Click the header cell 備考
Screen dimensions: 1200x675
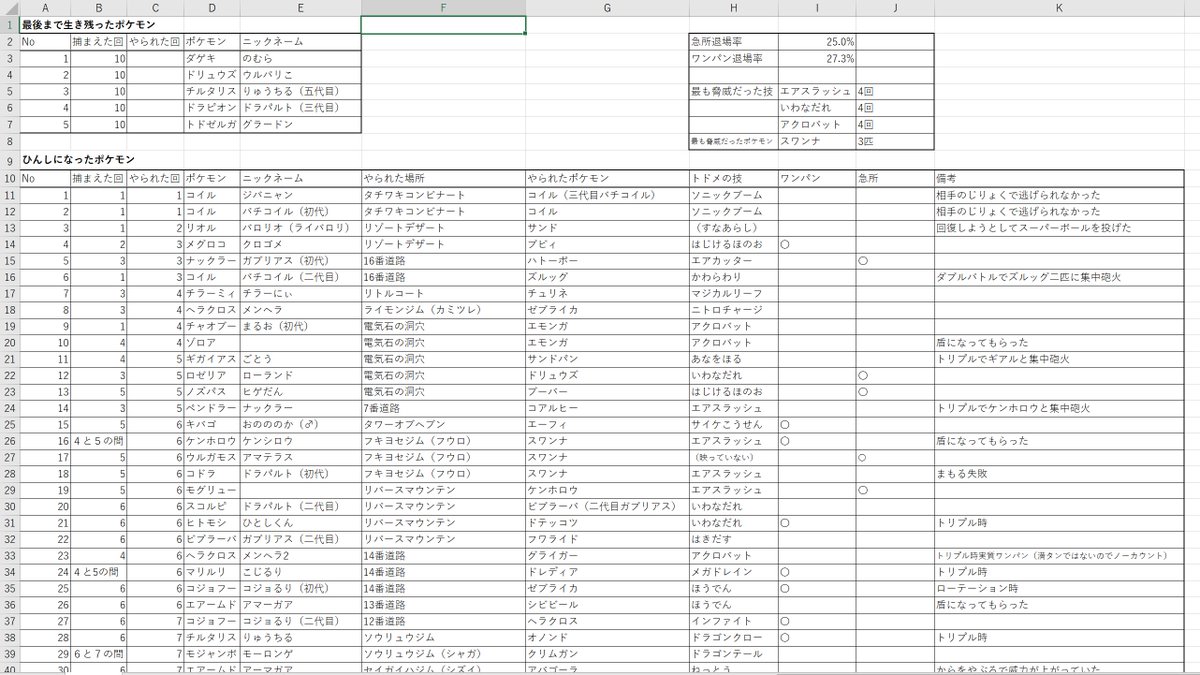(1059, 178)
